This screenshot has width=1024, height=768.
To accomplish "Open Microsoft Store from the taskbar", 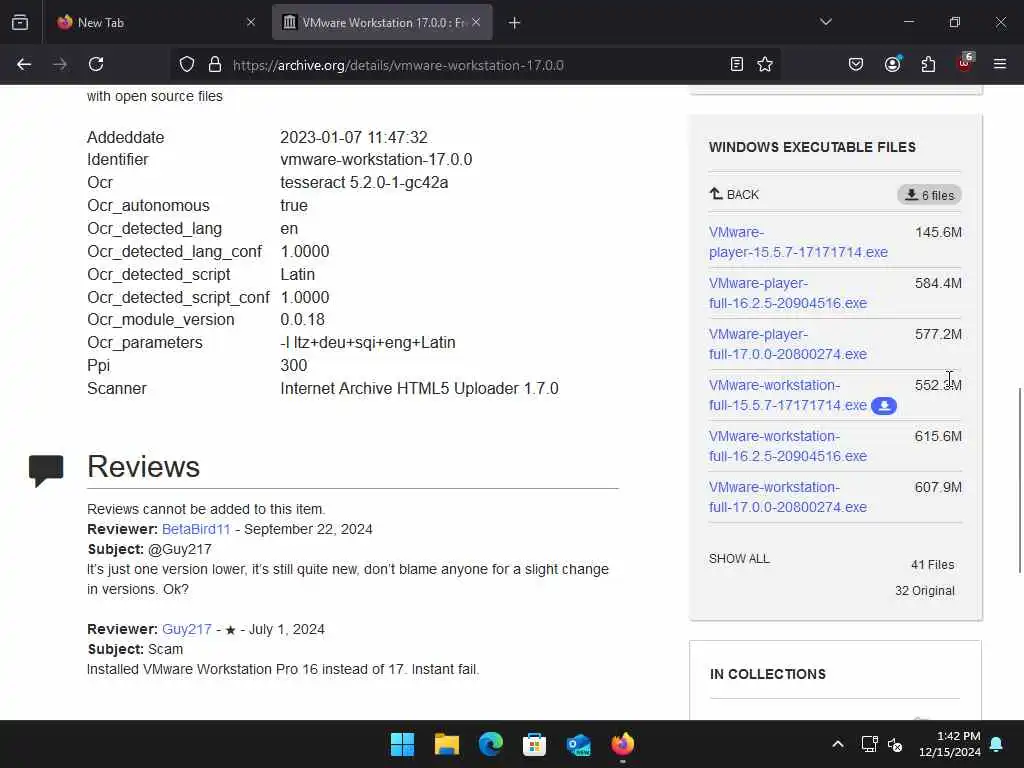I will click(534, 744).
